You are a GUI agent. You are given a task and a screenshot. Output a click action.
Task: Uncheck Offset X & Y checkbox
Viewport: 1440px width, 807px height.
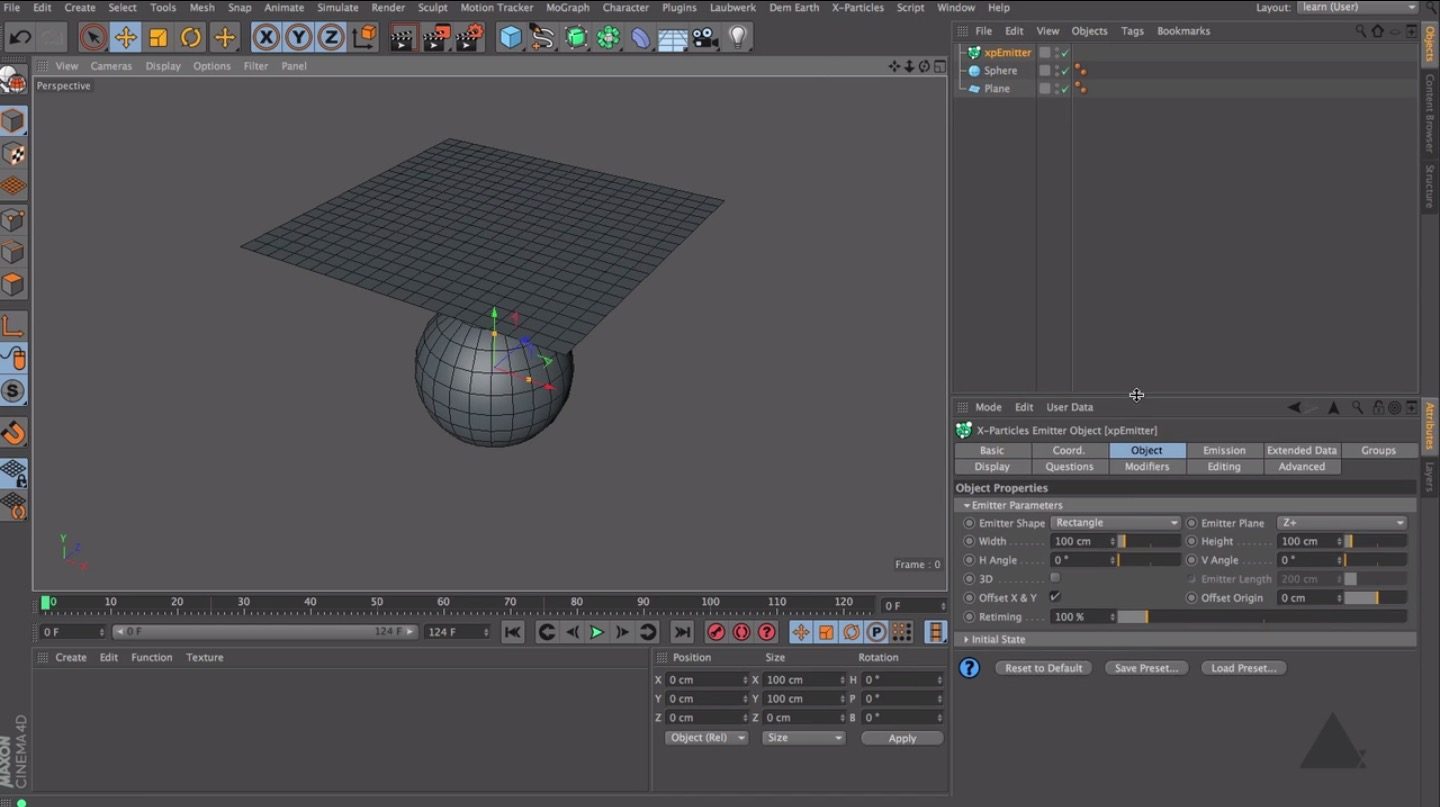pyautogui.click(x=1055, y=597)
